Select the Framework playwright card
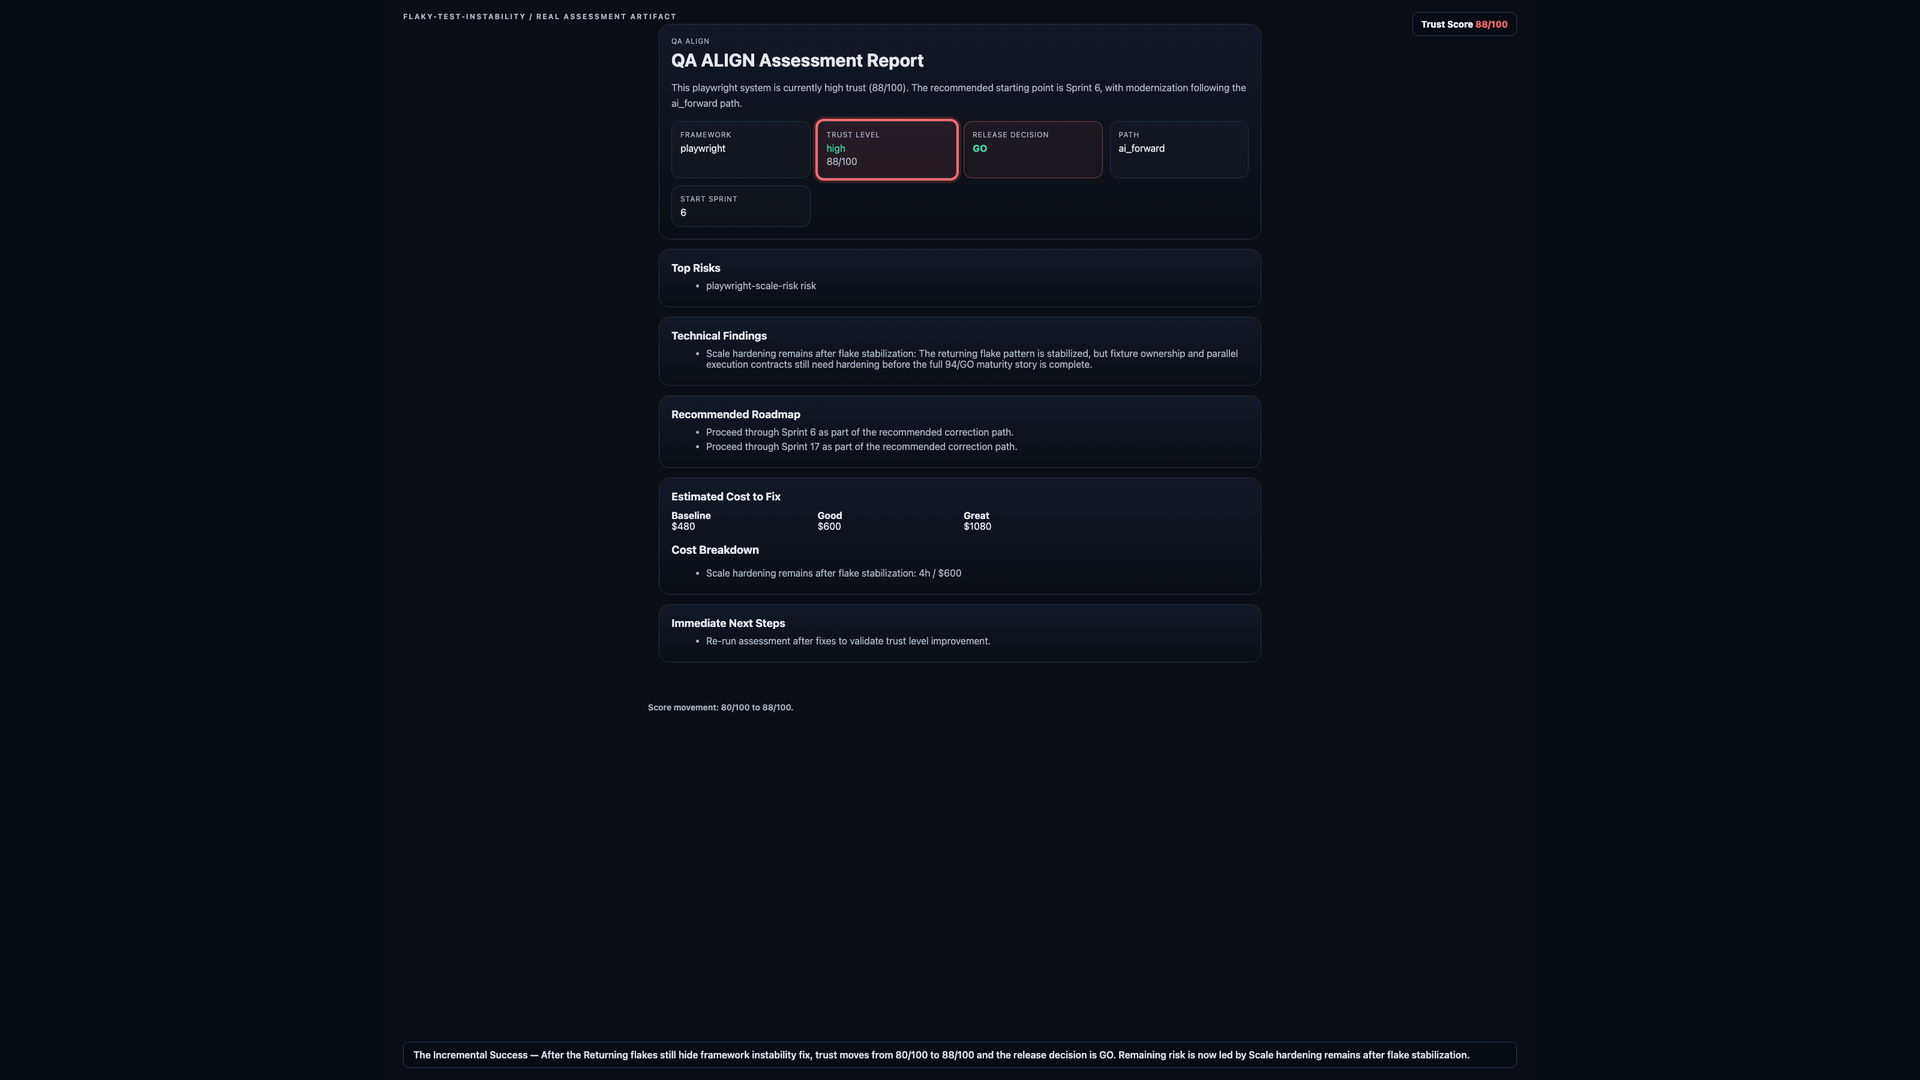This screenshot has height=1080, width=1920. click(x=741, y=150)
